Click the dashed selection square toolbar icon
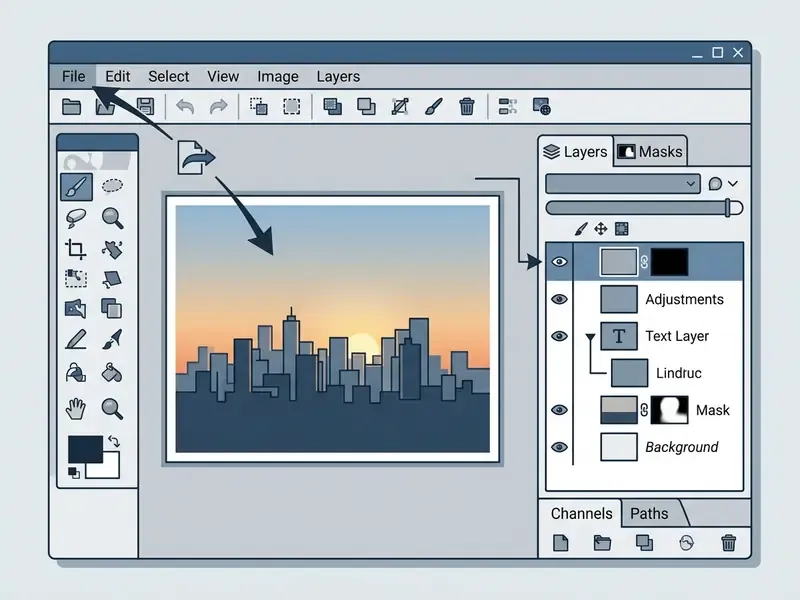The width and height of the screenshot is (800, 600). (292, 107)
